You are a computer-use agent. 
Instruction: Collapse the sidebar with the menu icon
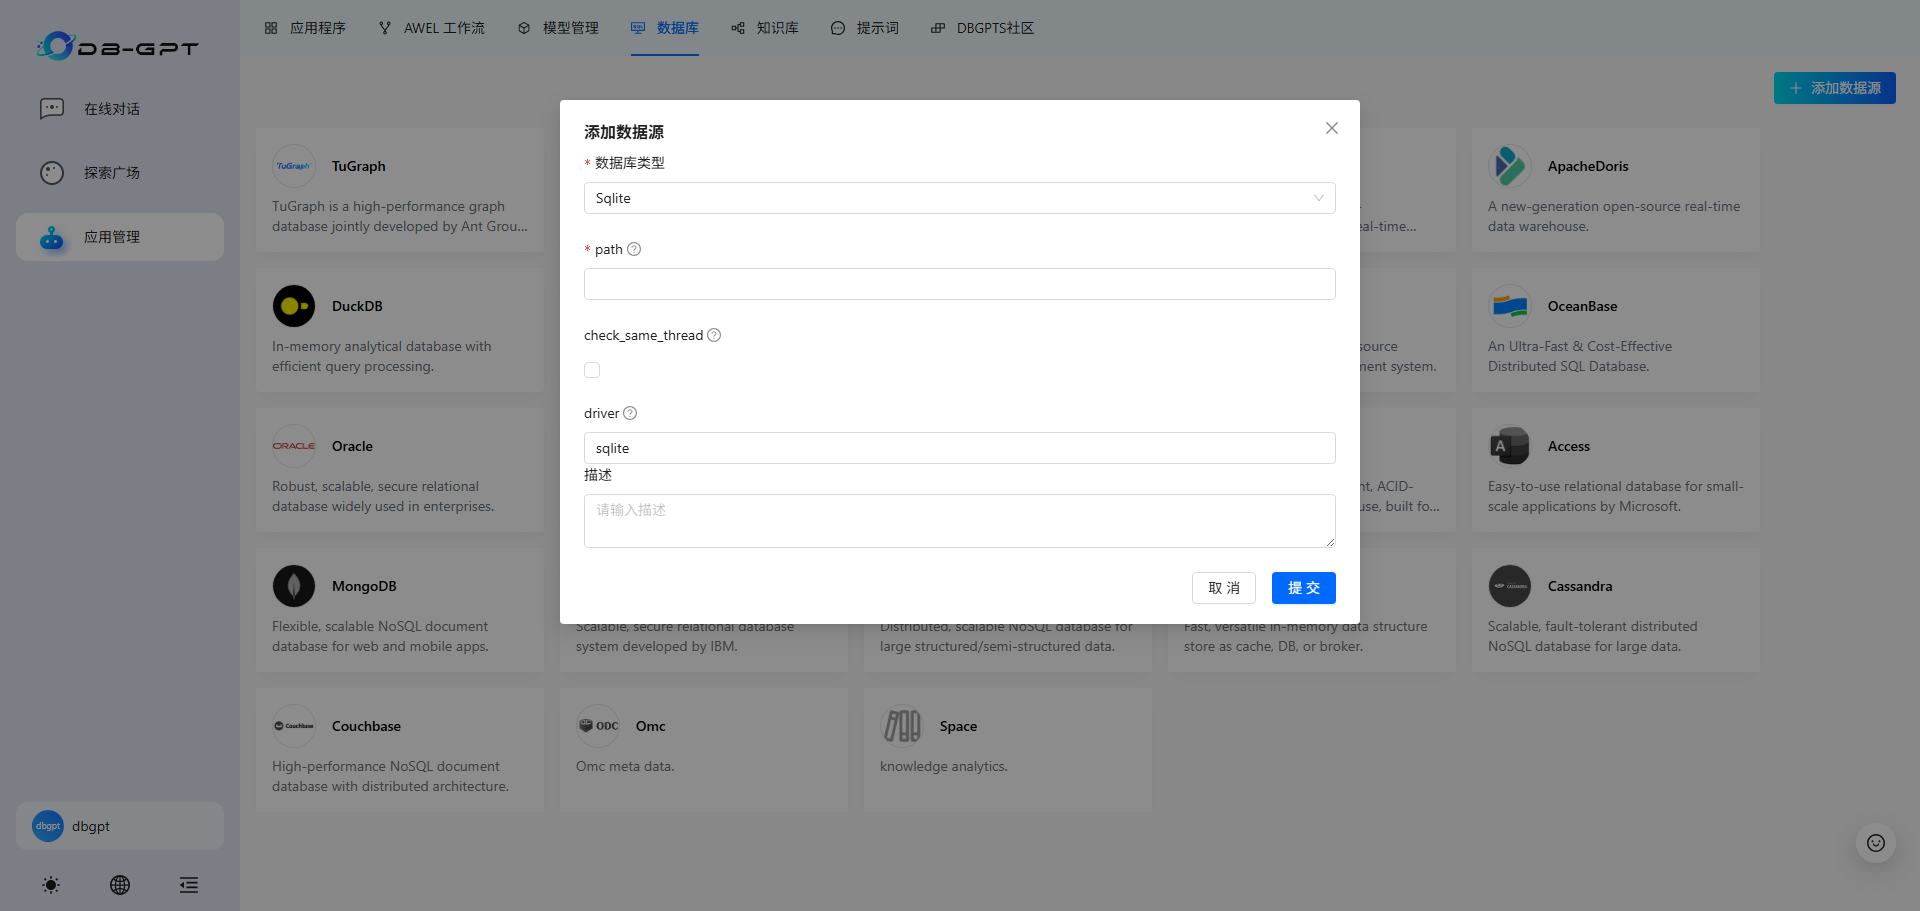(189, 885)
